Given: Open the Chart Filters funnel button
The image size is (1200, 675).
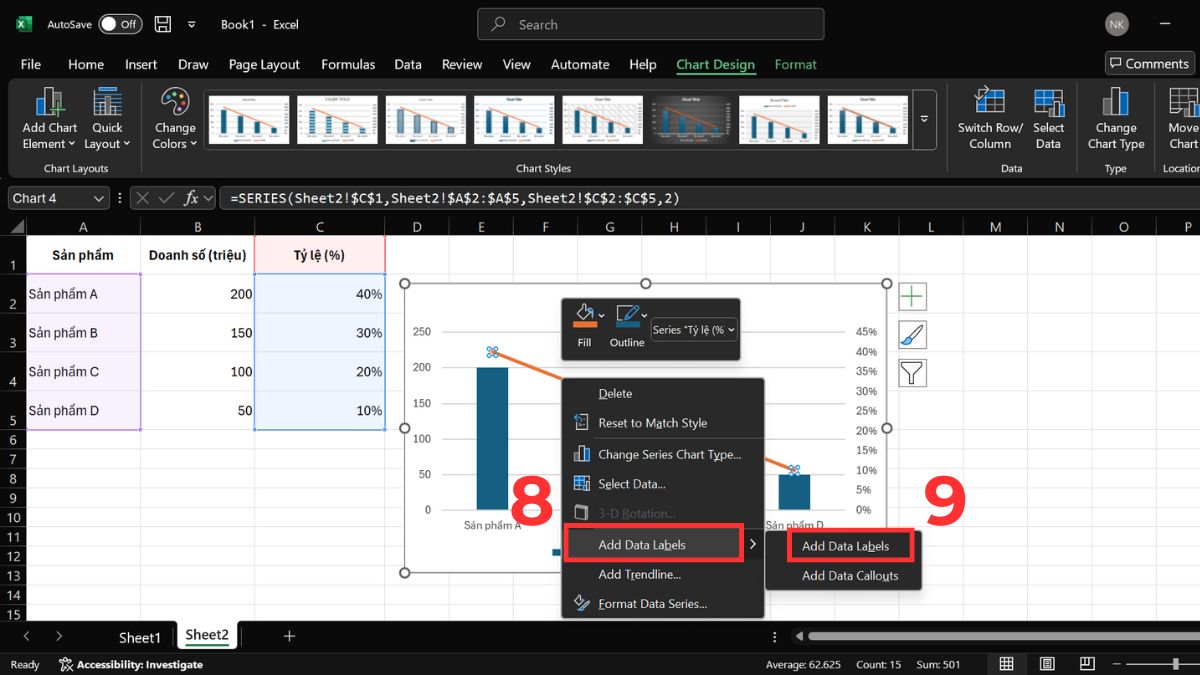Looking at the screenshot, I should pos(912,373).
